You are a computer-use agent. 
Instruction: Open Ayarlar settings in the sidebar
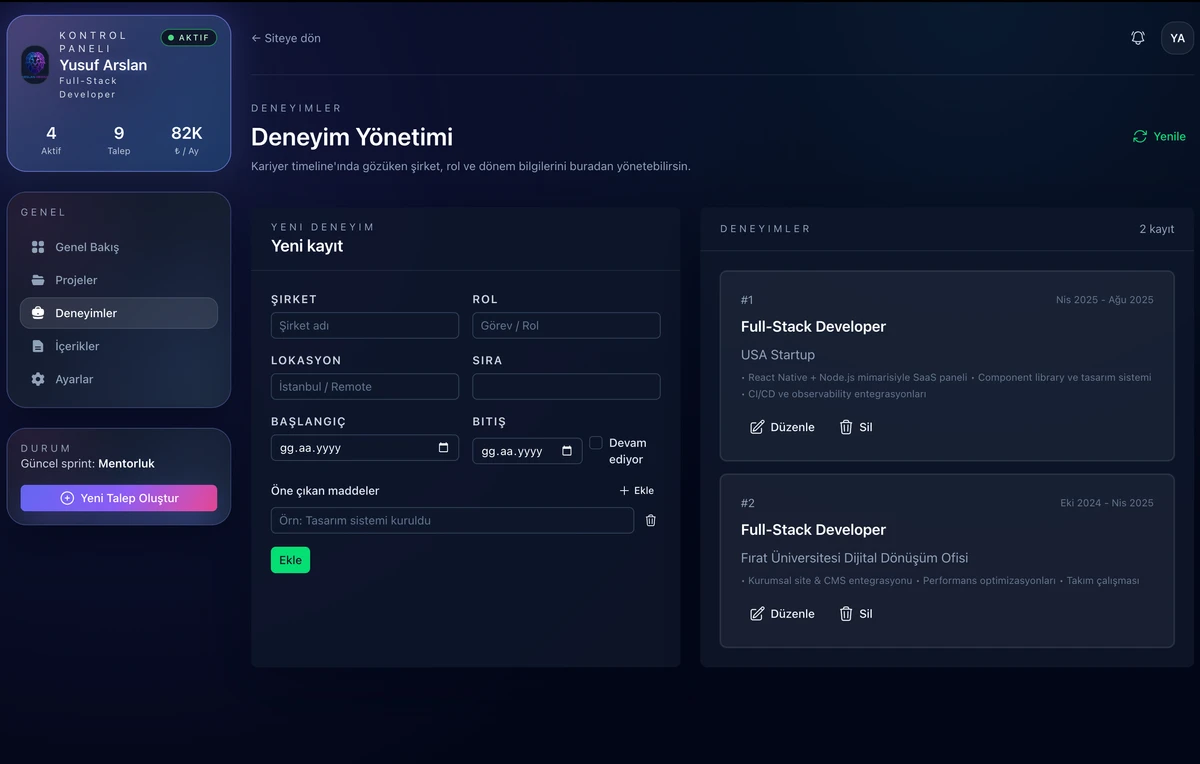point(74,379)
